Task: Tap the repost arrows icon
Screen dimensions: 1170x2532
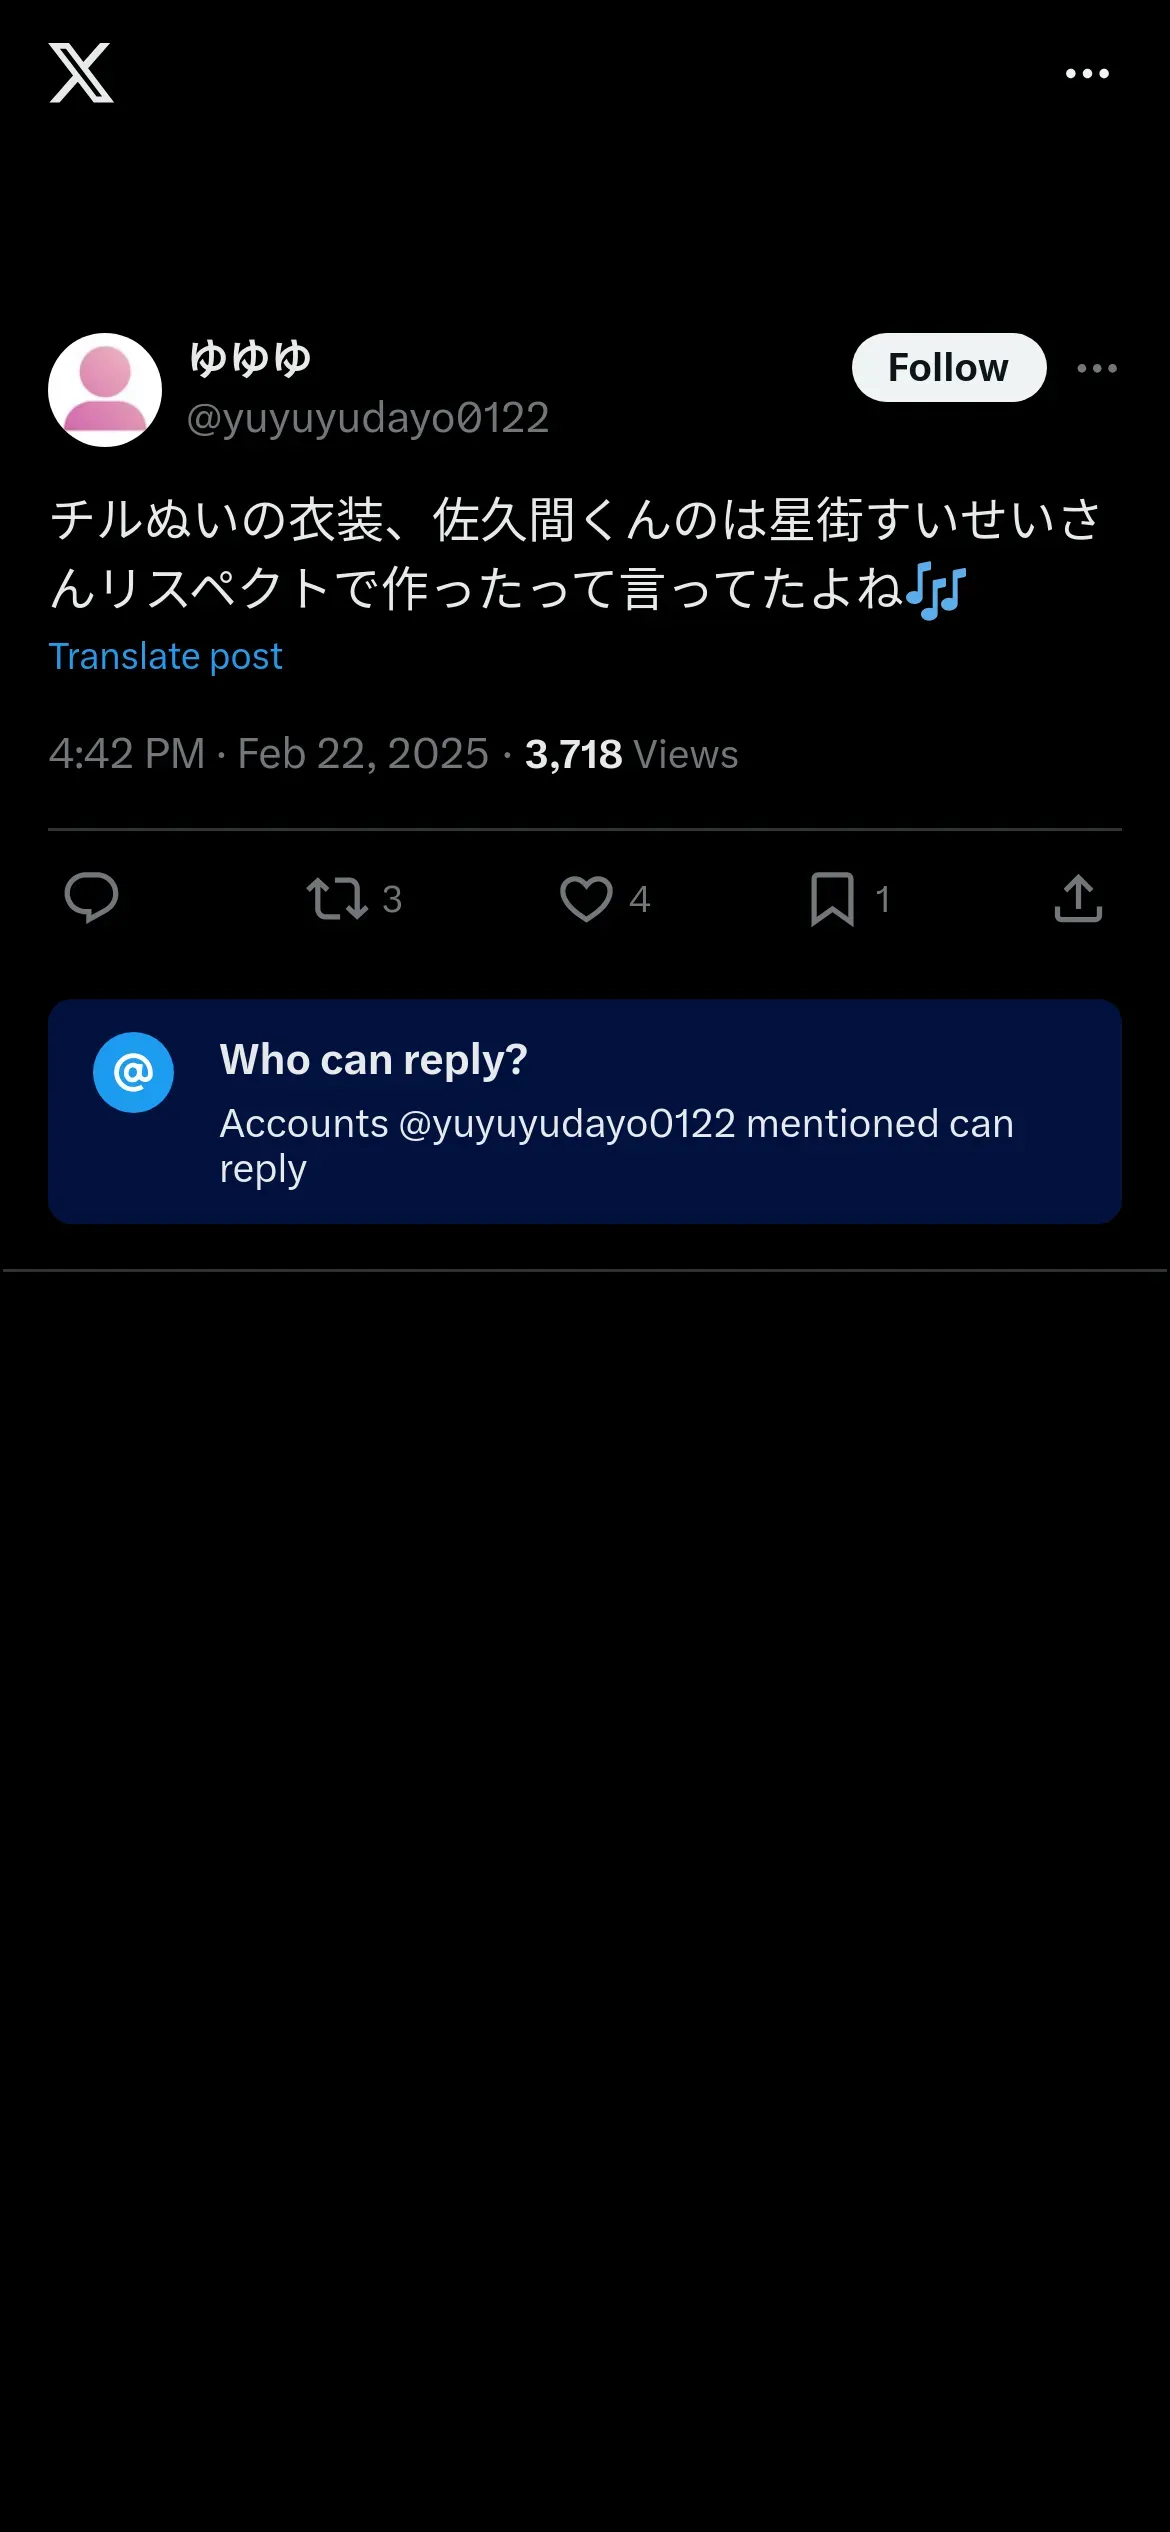Action: [337, 898]
